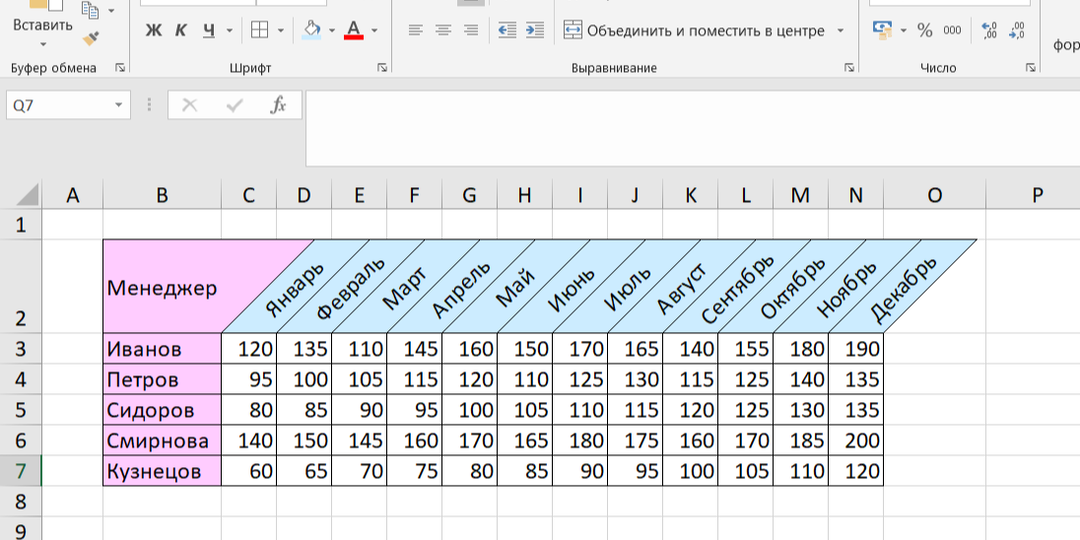Cancel formula entry X icon
The width and height of the screenshot is (1080, 540).
[x=189, y=105]
